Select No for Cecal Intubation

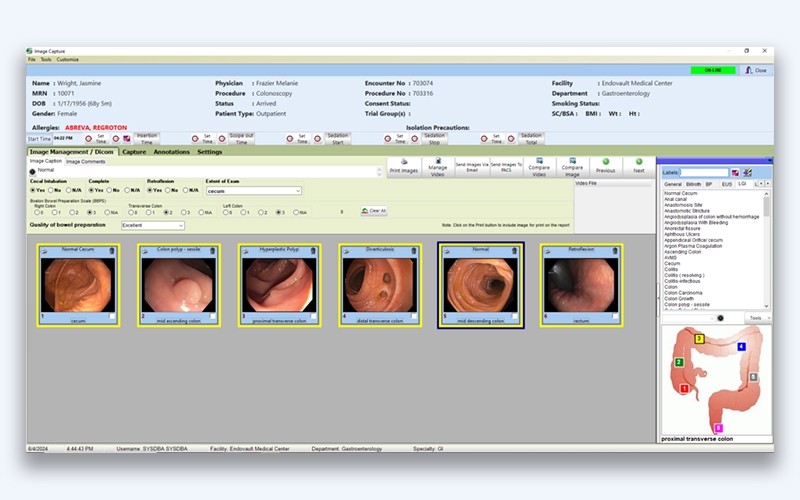(52, 190)
